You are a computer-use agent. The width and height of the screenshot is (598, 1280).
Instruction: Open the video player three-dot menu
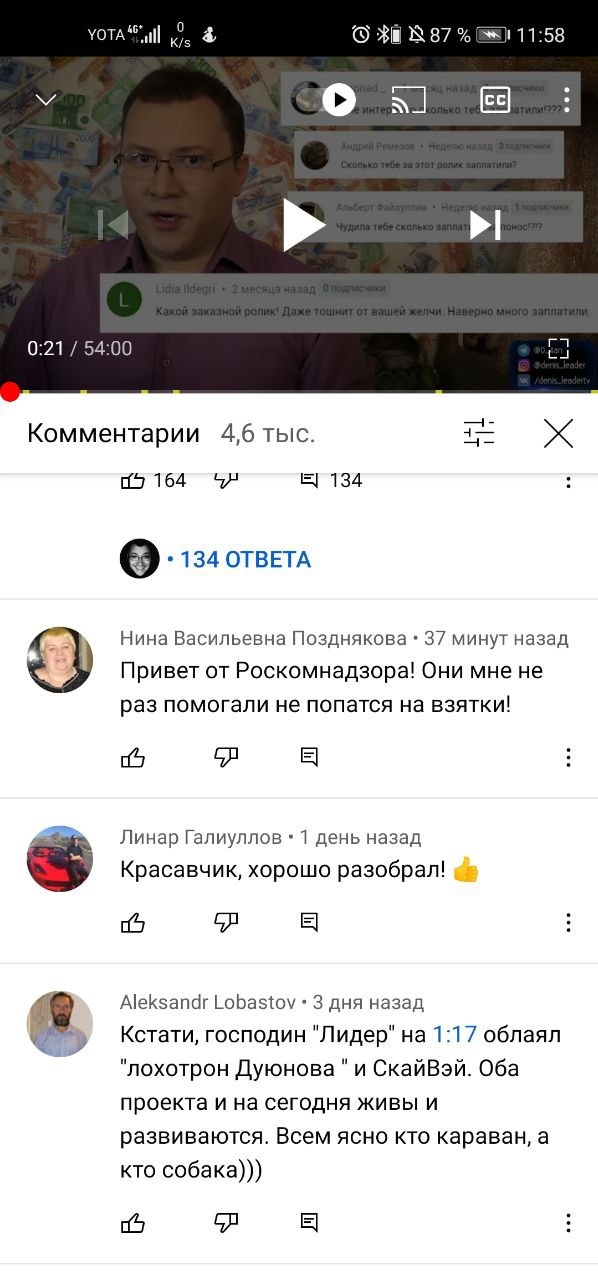click(567, 99)
